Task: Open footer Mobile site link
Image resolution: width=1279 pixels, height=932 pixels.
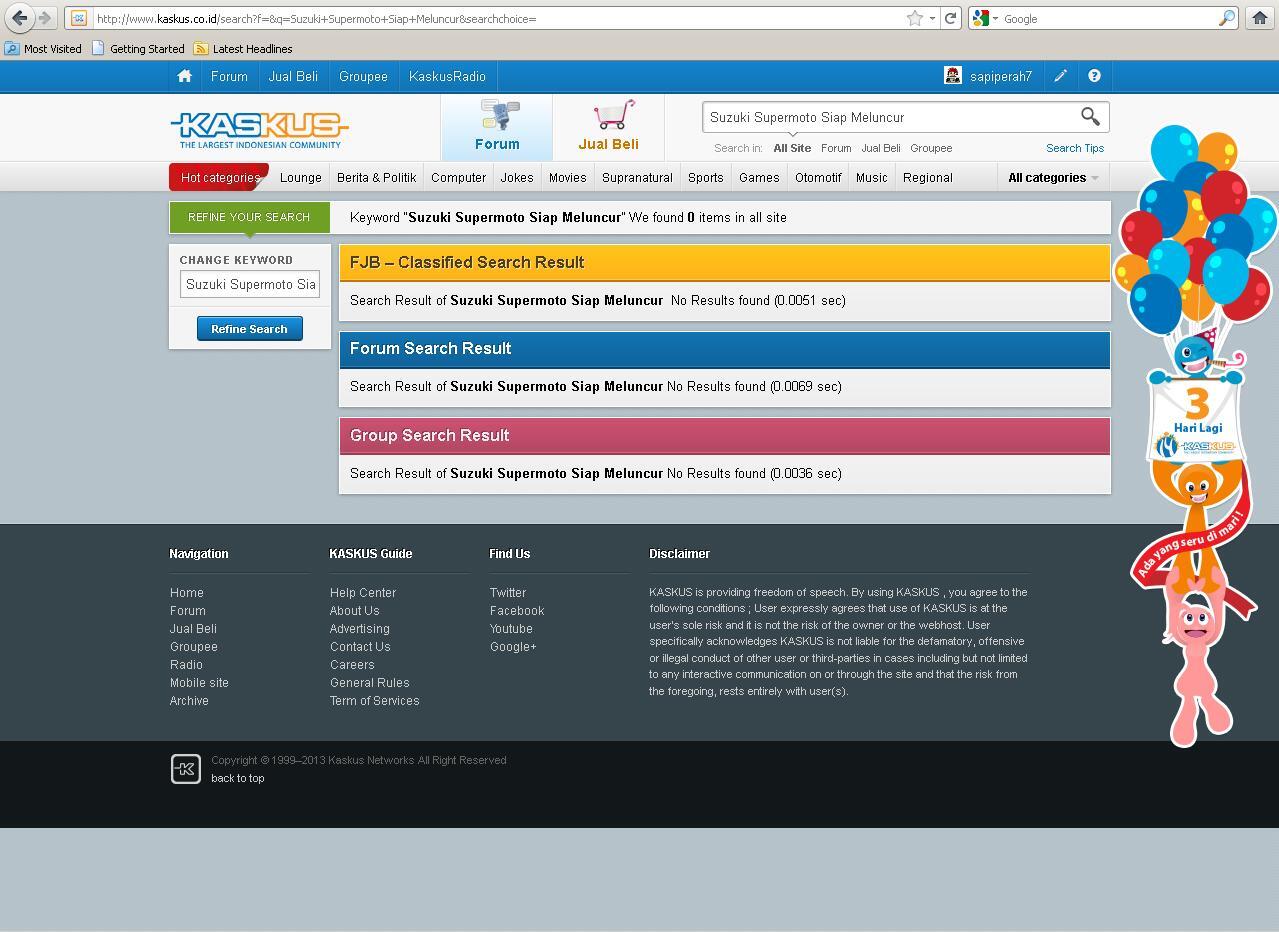Action: 199,683
